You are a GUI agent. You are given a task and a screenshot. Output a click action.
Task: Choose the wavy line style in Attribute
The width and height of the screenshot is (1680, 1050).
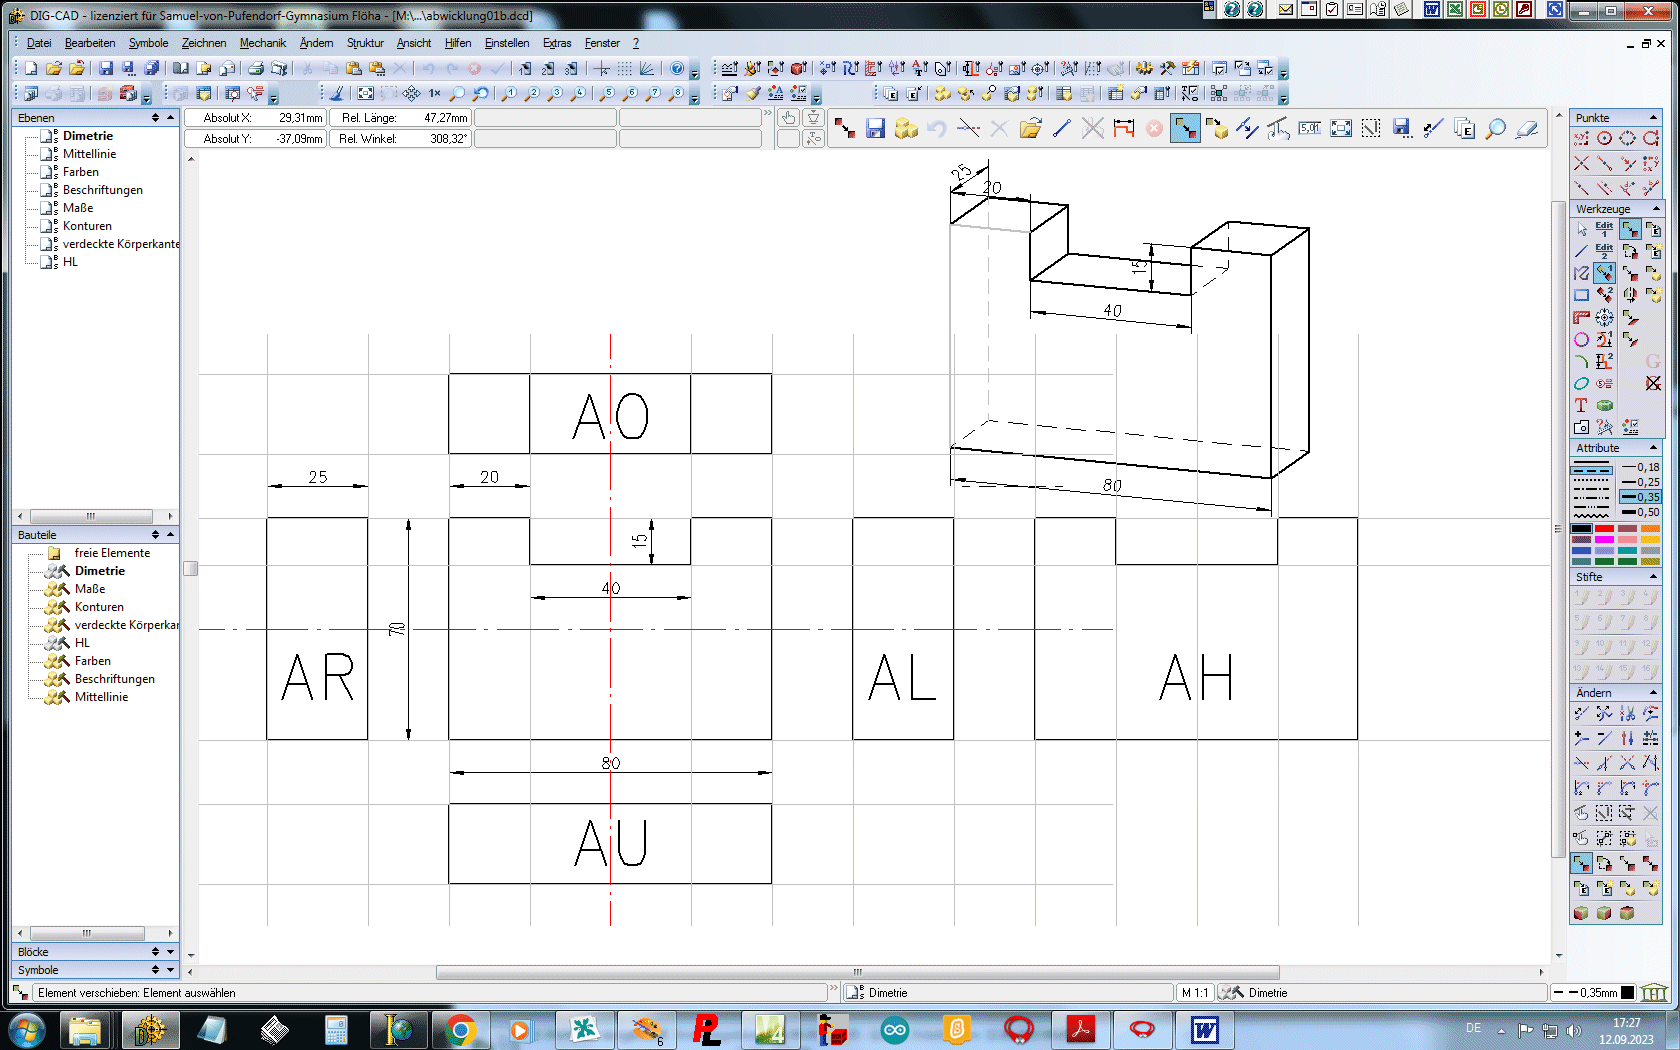(x=1592, y=514)
